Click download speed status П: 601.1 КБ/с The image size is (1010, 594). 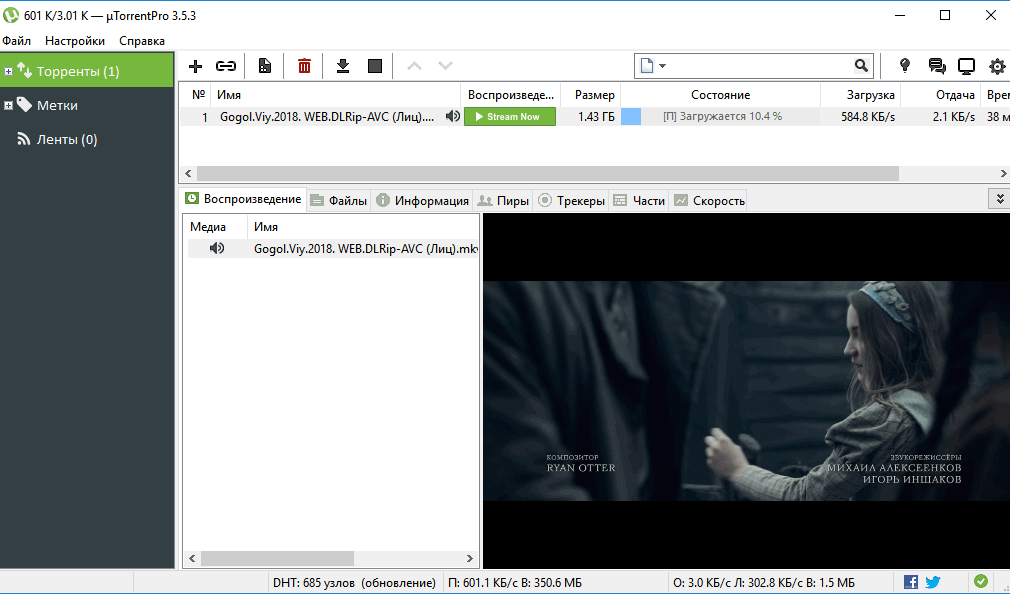tap(514, 582)
